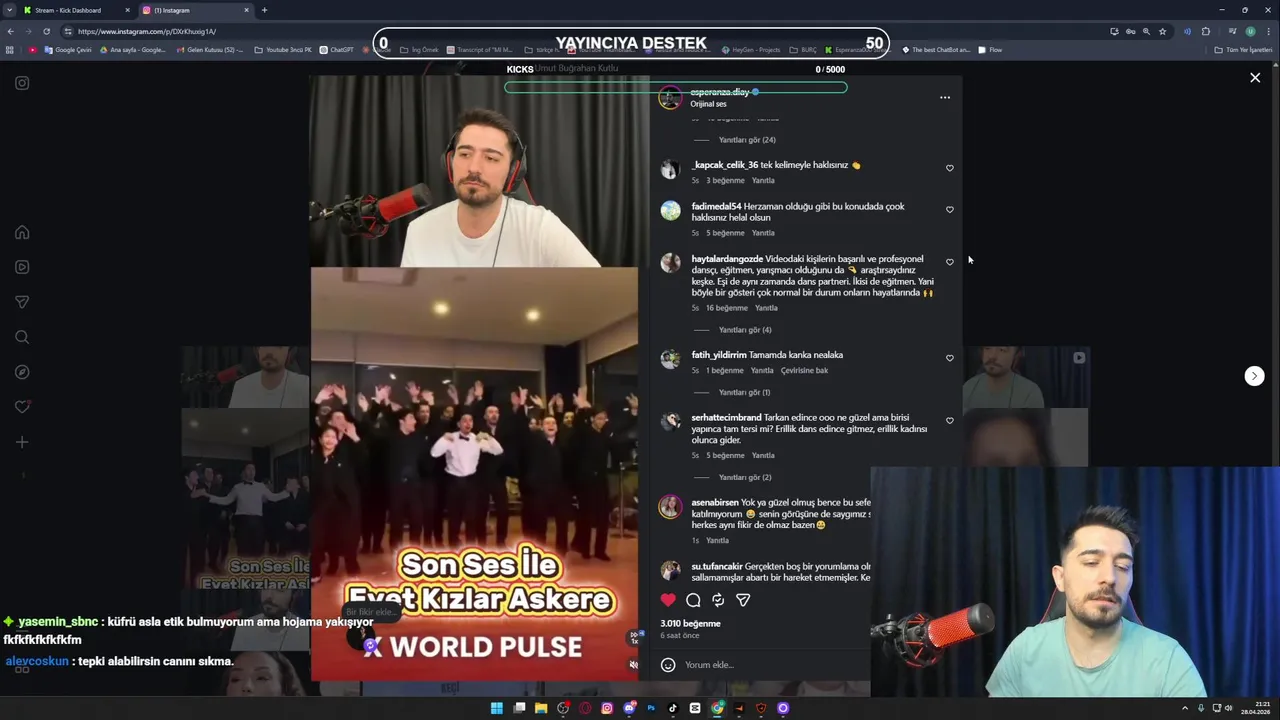1280x720 pixels.
Task: Like serhattecimbrand's comment
Action: tap(950, 421)
